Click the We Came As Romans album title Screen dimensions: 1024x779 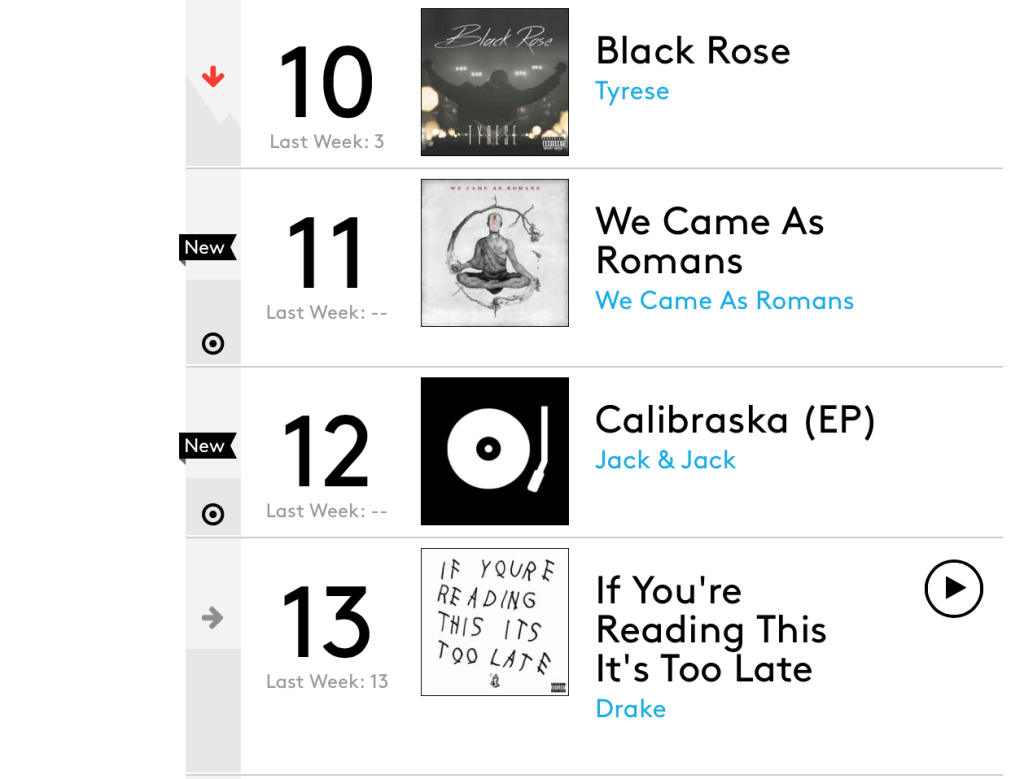click(709, 240)
